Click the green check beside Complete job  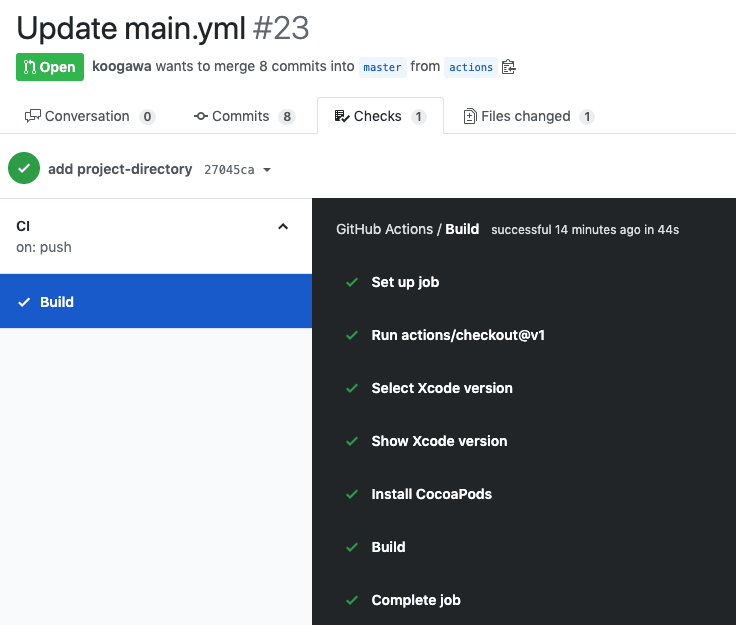pyautogui.click(x=352, y=600)
